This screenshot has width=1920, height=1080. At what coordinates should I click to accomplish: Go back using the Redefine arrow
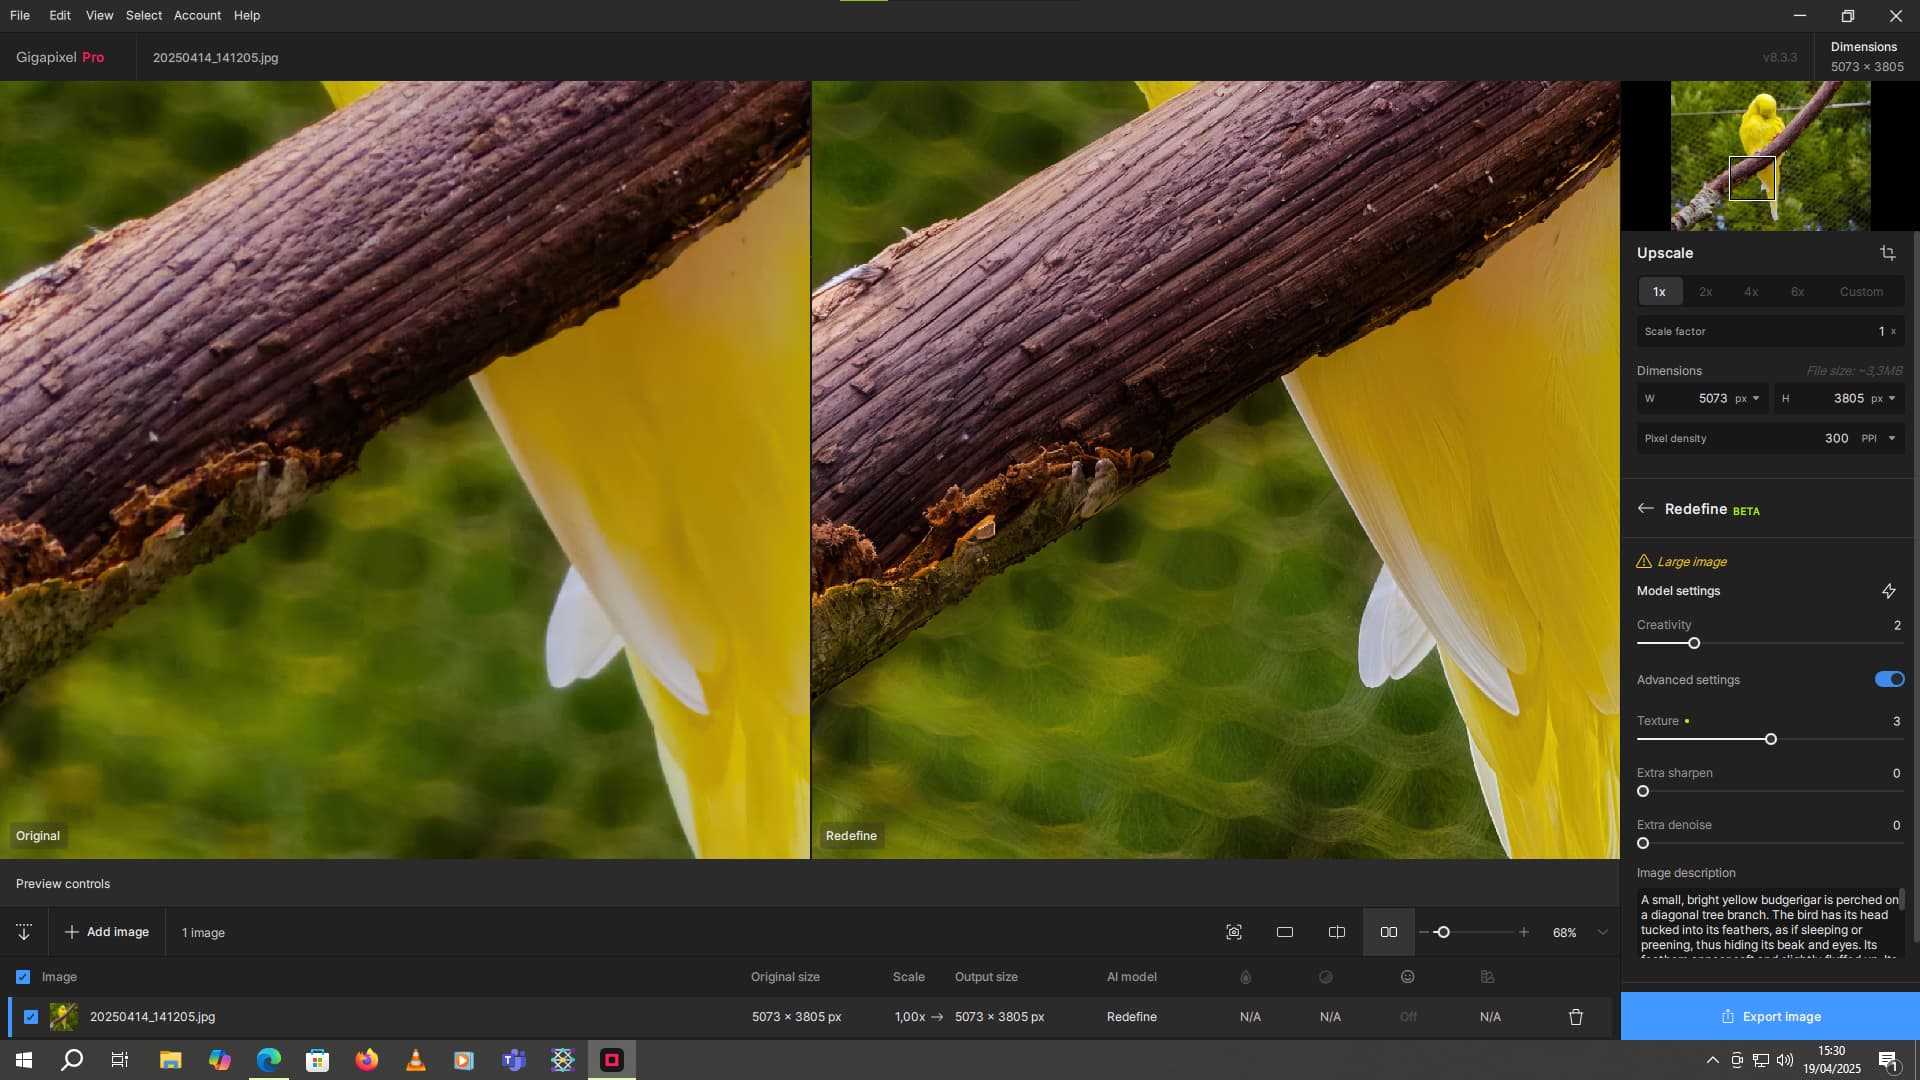1646,509
